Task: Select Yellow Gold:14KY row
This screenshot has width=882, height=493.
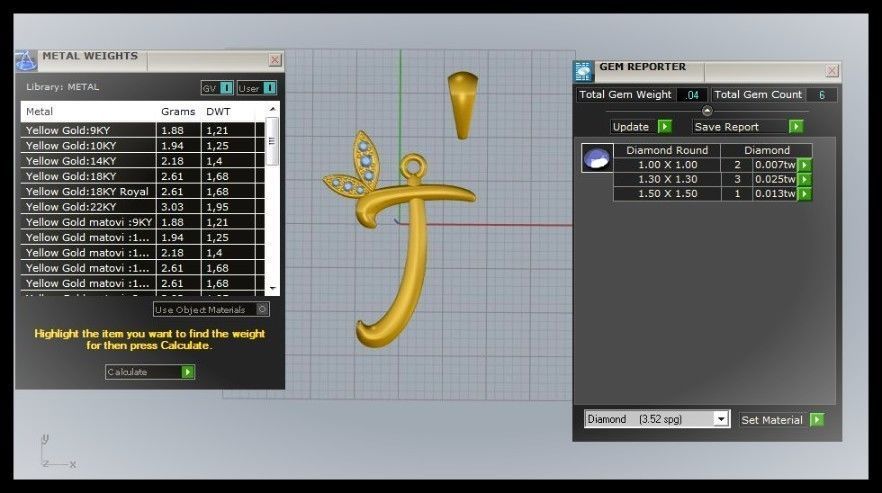Action: (143, 161)
